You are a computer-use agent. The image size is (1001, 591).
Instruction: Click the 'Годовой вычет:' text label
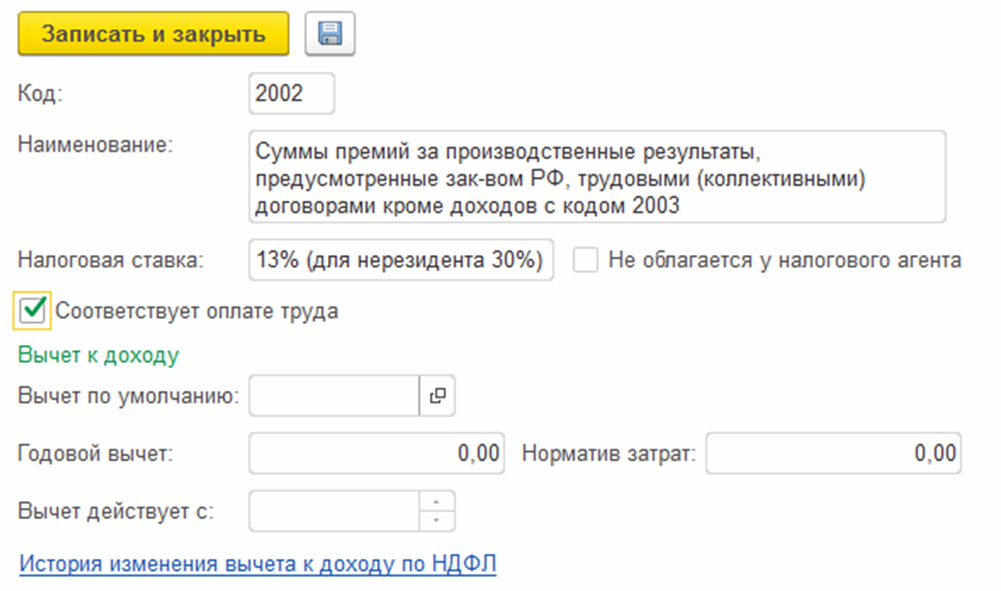point(96,453)
